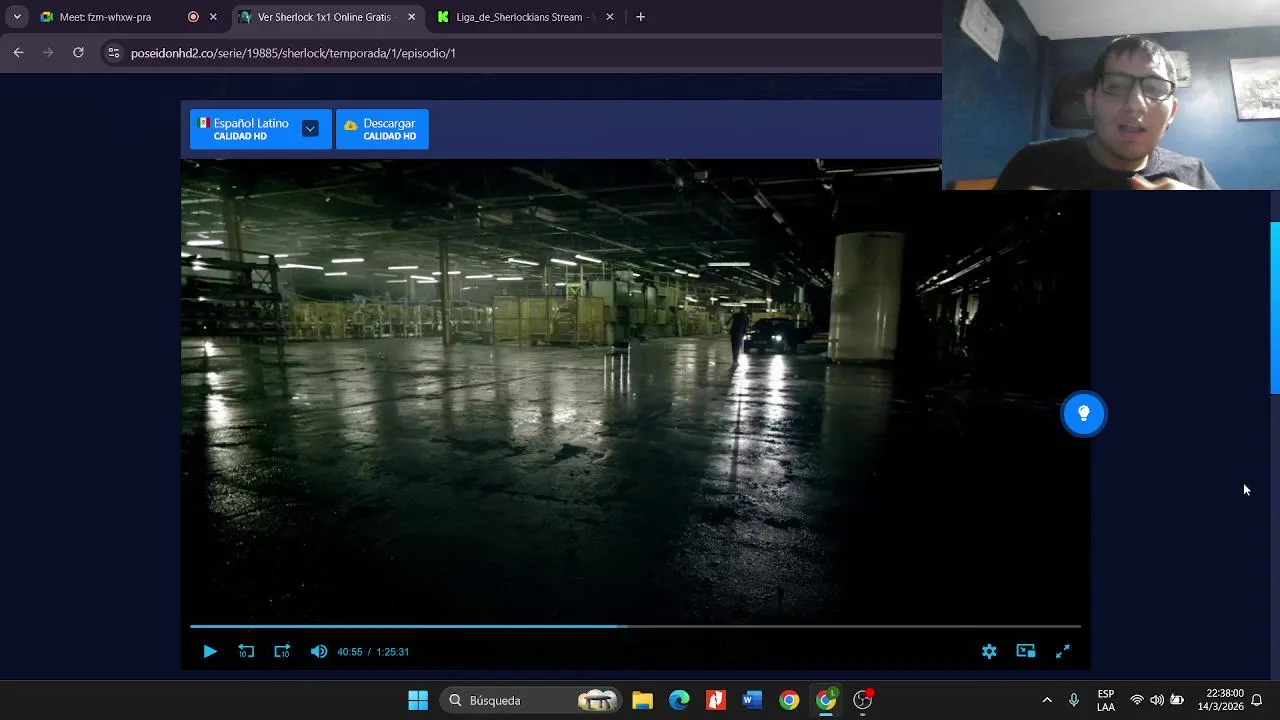Play the Sherlock video
Viewport: 1280px width, 720px height.
coord(210,651)
